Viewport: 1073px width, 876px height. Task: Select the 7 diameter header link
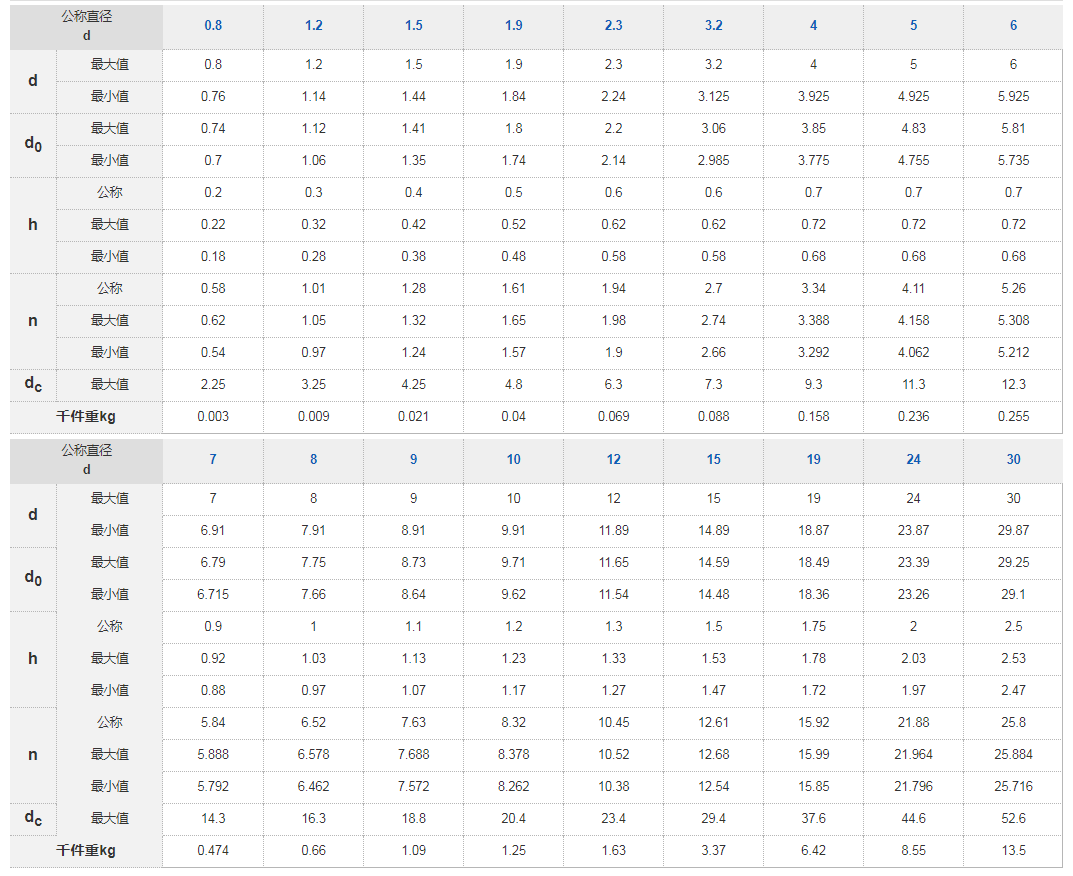213,460
